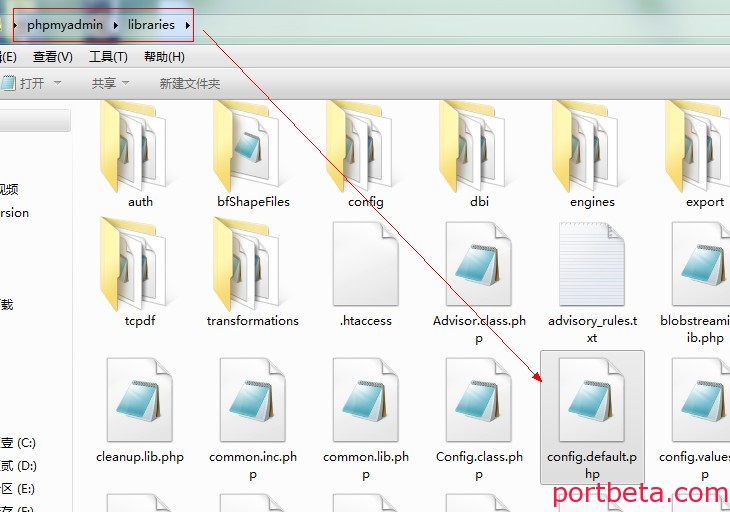Select the common.inc.php file icon
The width and height of the screenshot is (730, 512).
(253, 400)
